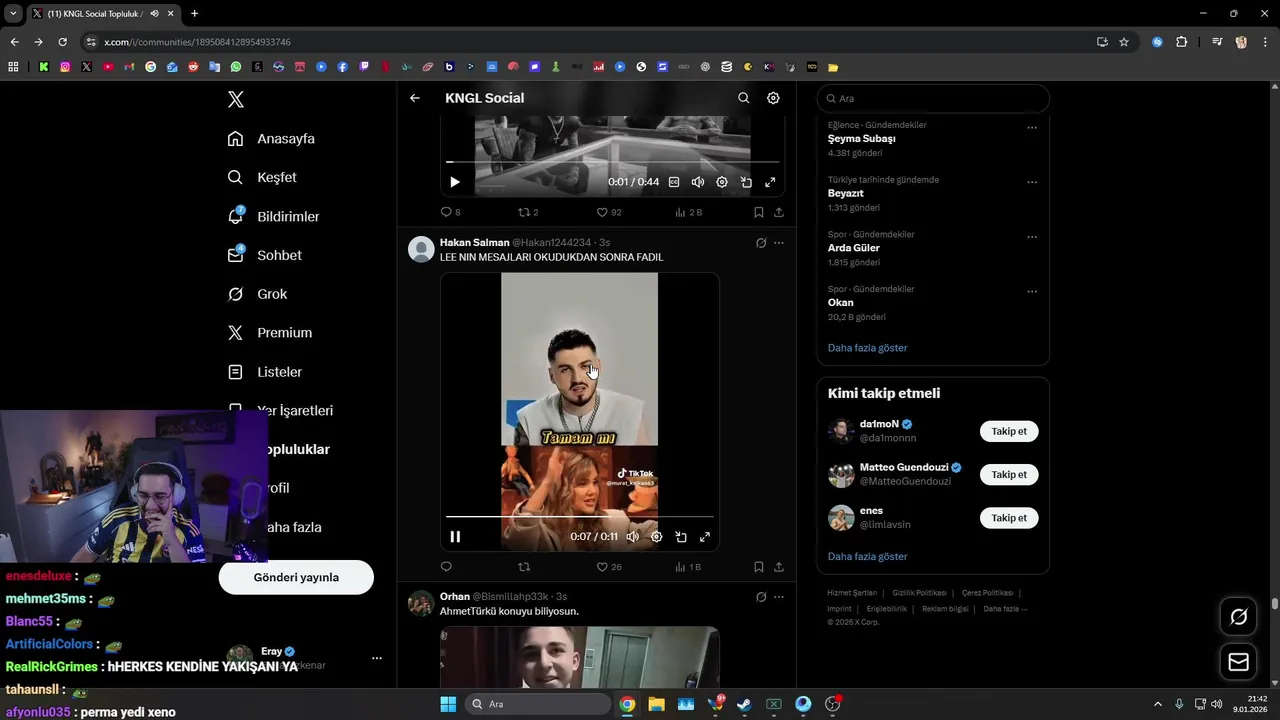
Task: Reply to the post with 8 comments
Action: point(447,212)
